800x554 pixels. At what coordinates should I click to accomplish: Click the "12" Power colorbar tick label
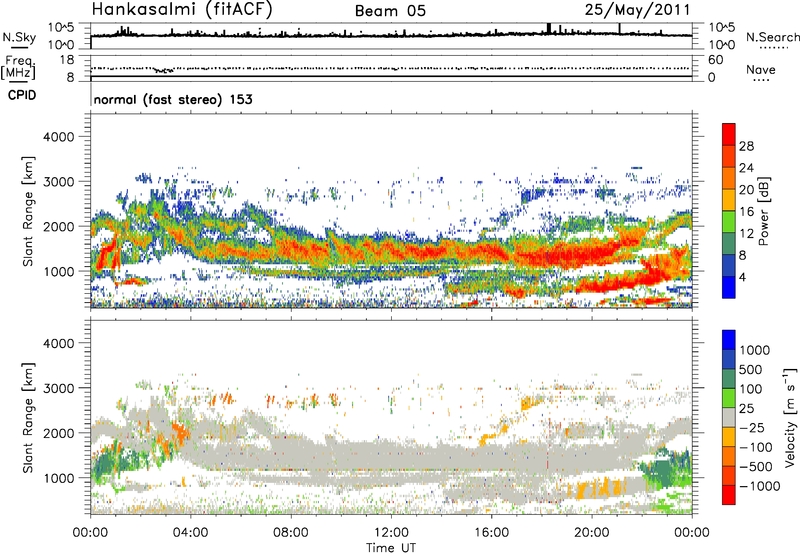(x=746, y=233)
